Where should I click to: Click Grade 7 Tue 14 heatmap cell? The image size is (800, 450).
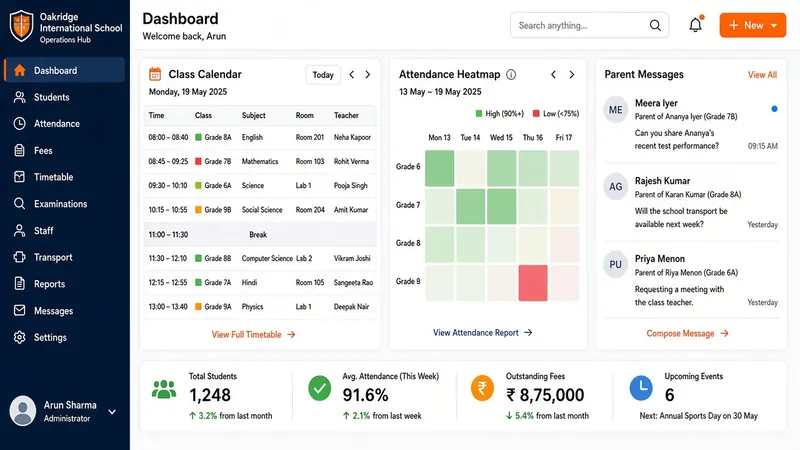tap(470, 206)
